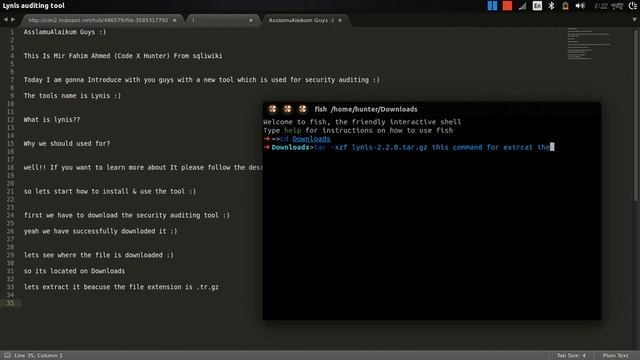Click Line 35, Column 1 status text
640x360 pixels.
(x=38, y=356)
